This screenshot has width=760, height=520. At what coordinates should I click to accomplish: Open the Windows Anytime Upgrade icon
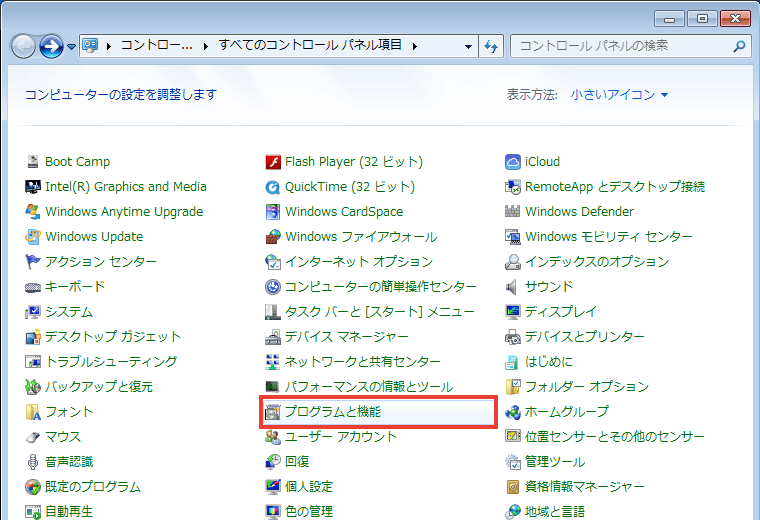(32, 212)
